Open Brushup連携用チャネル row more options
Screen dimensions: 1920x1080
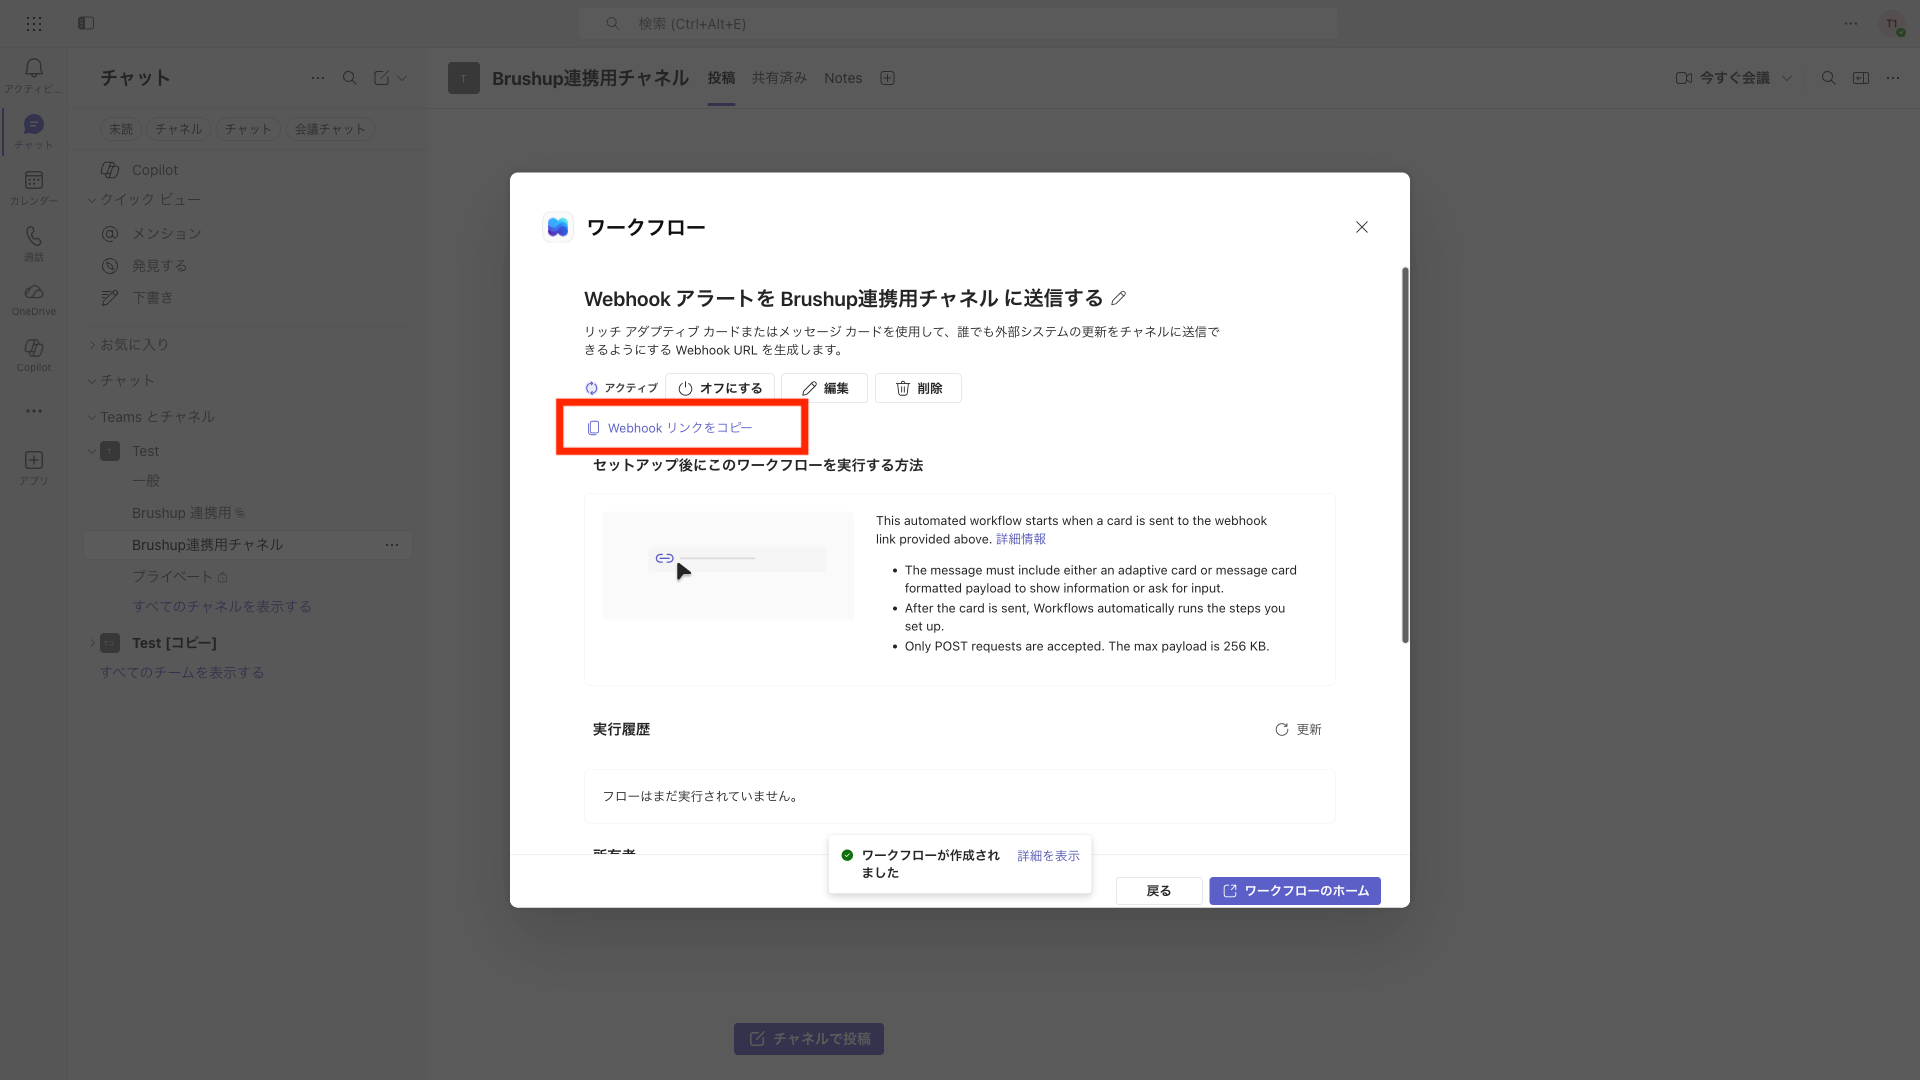click(x=392, y=545)
